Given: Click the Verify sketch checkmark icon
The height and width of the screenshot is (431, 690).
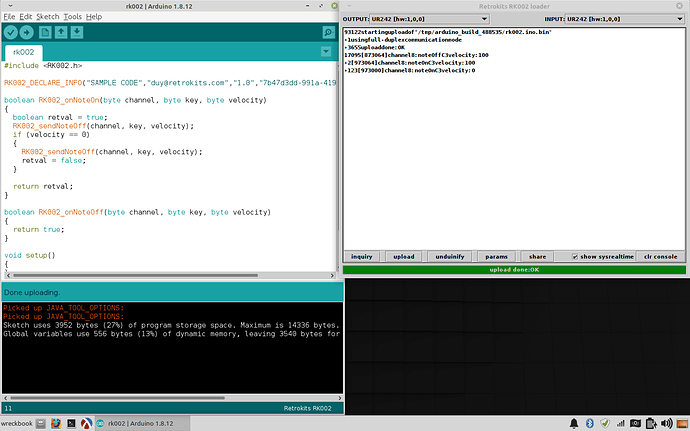Looking at the screenshot, I should pyautogui.click(x=10, y=33).
